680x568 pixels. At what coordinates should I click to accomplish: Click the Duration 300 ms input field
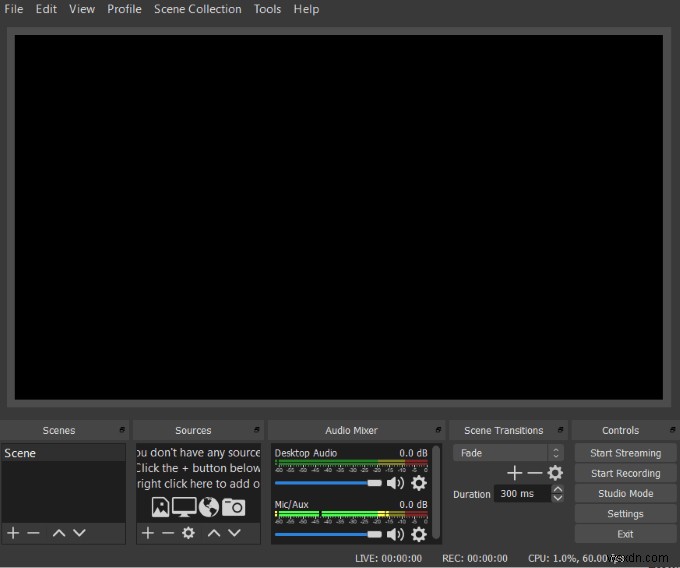[x=523, y=493]
